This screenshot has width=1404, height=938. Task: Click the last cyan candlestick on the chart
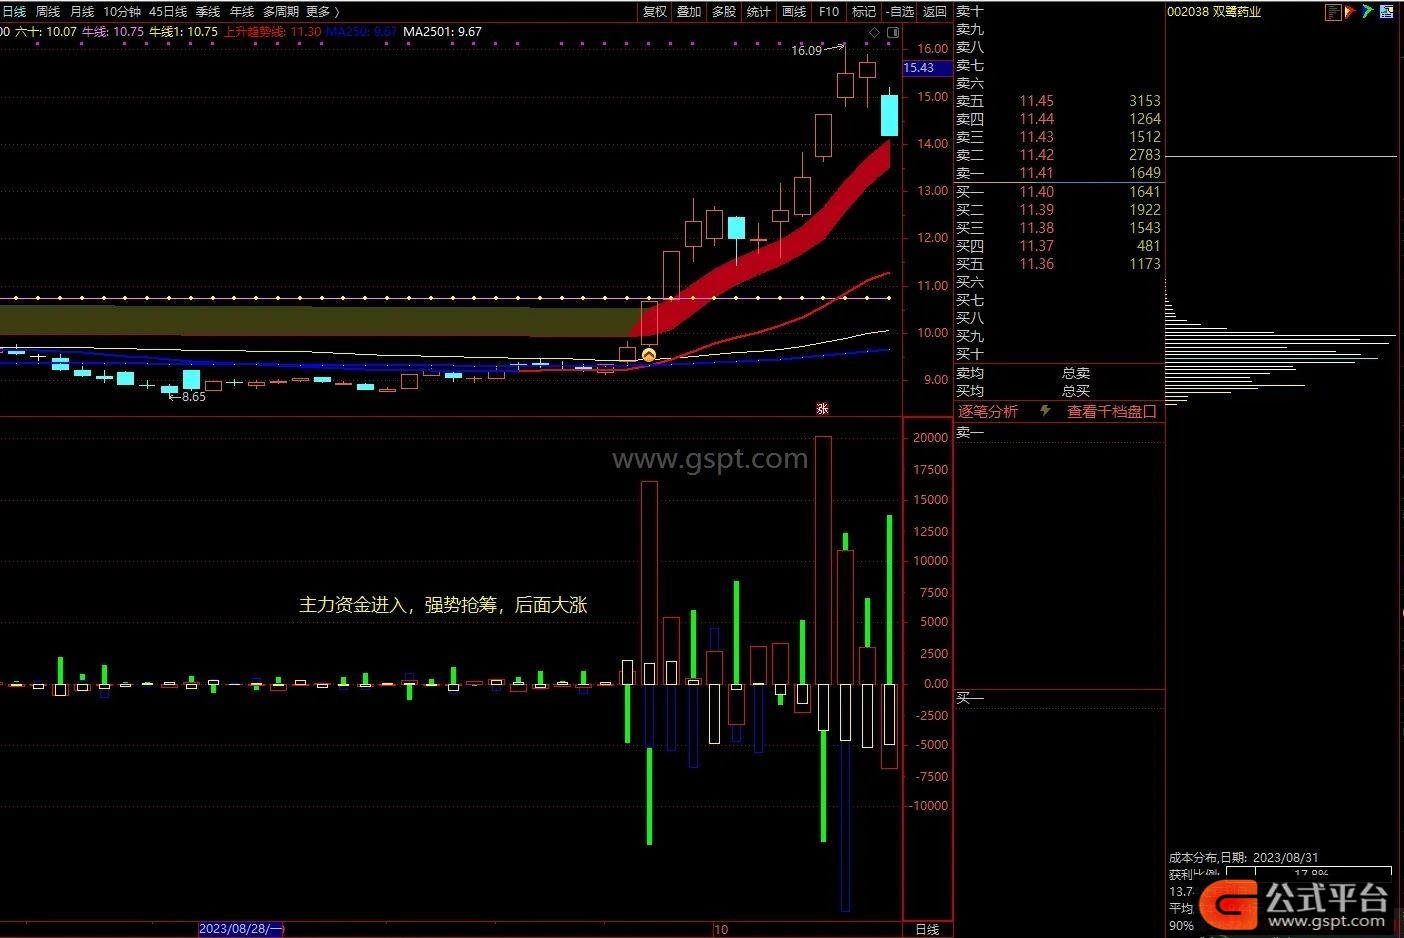coord(889,114)
